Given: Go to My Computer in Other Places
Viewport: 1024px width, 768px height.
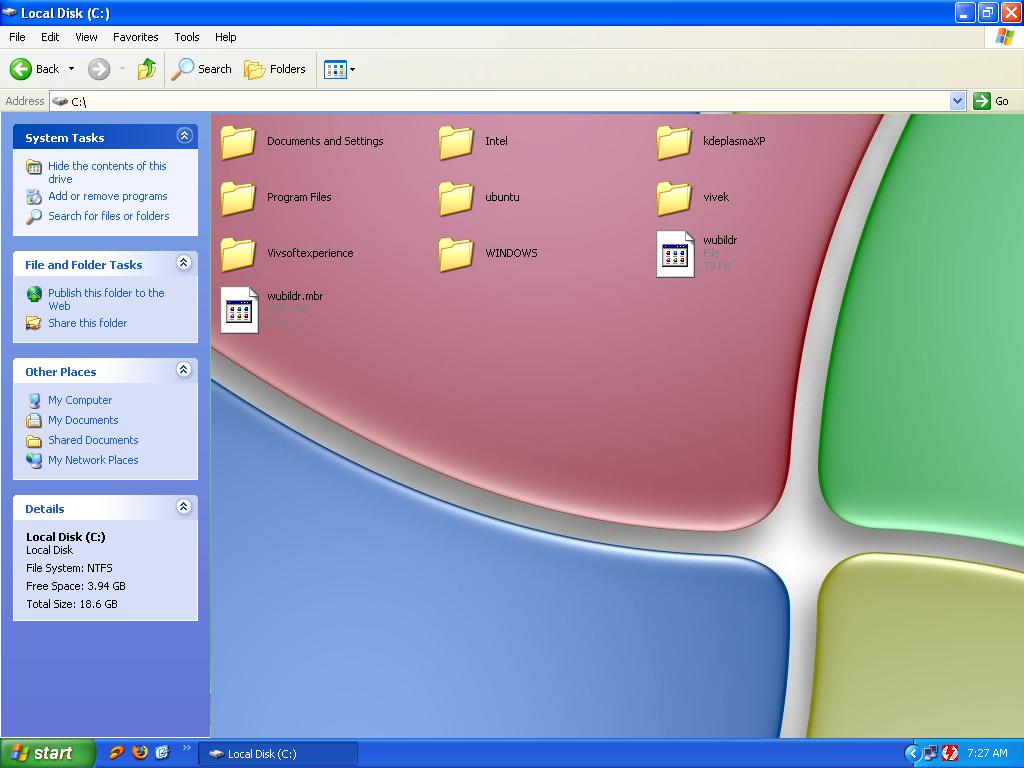Looking at the screenshot, I should [80, 400].
